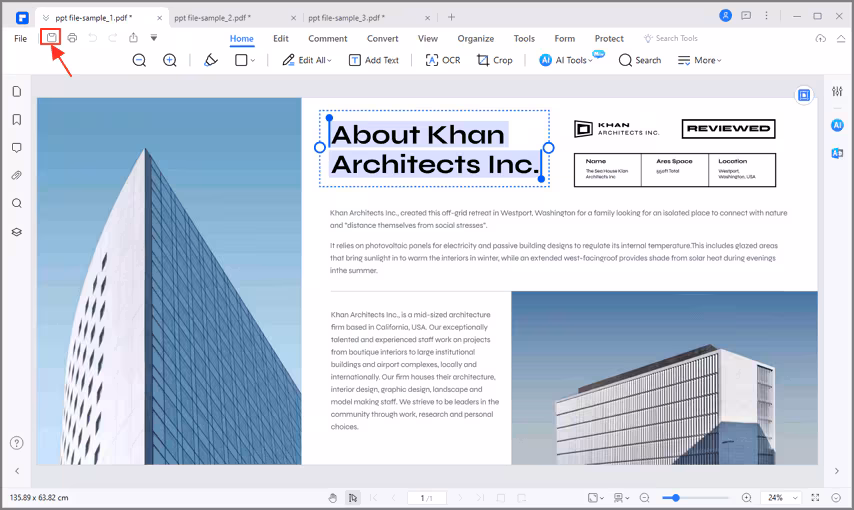Viewport: 854px width, 510px height.
Task: Open the Bookmarks panel in left sidebar
Action: (x=17, y=120)
